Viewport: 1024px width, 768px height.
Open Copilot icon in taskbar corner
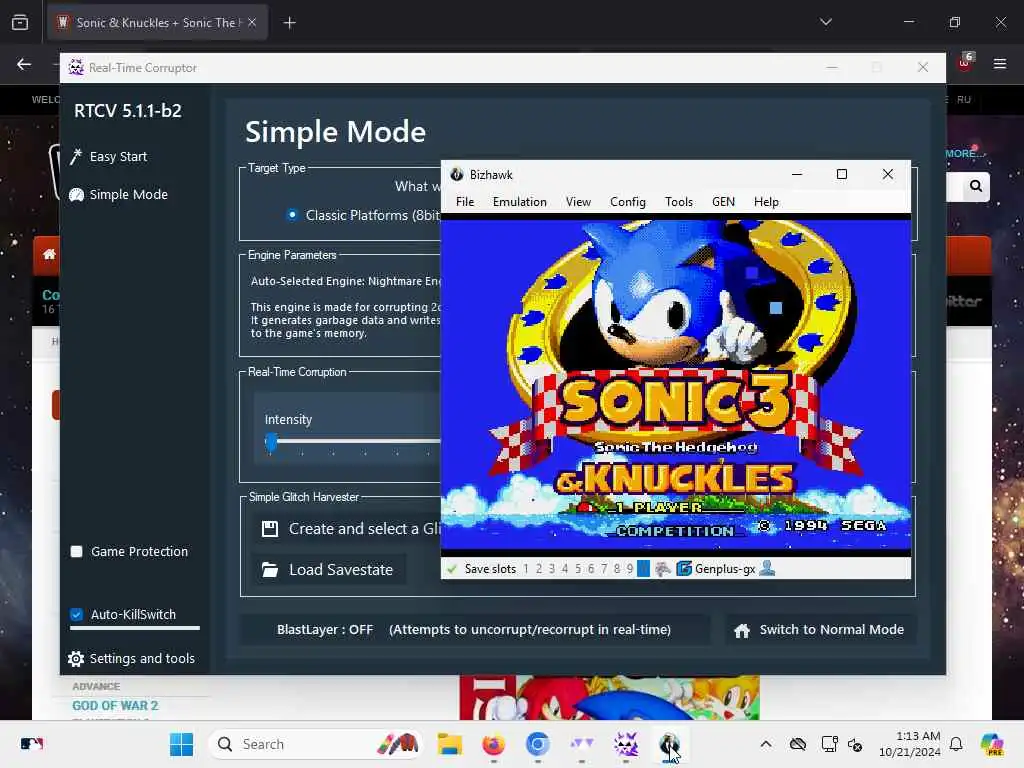click(x=992, y=744)
